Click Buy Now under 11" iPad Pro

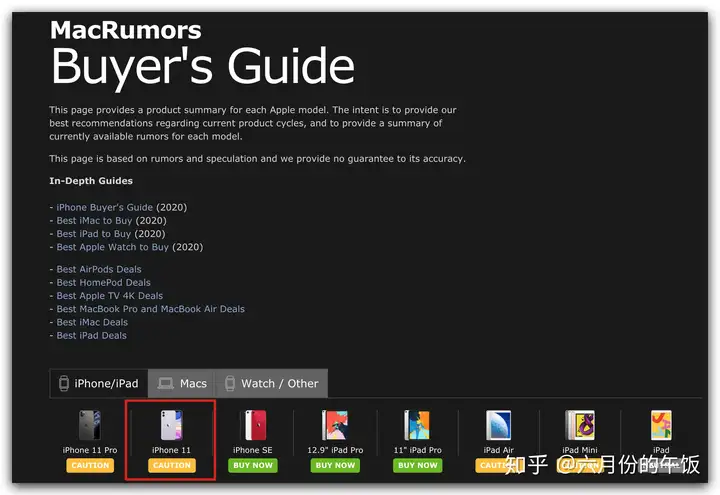(417, 466)
